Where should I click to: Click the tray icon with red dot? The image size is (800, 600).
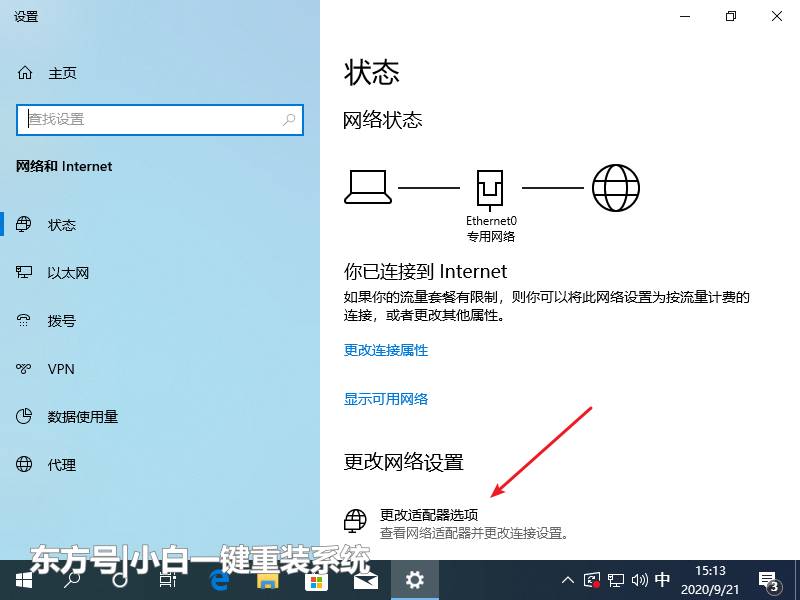(x=592, y=580)
